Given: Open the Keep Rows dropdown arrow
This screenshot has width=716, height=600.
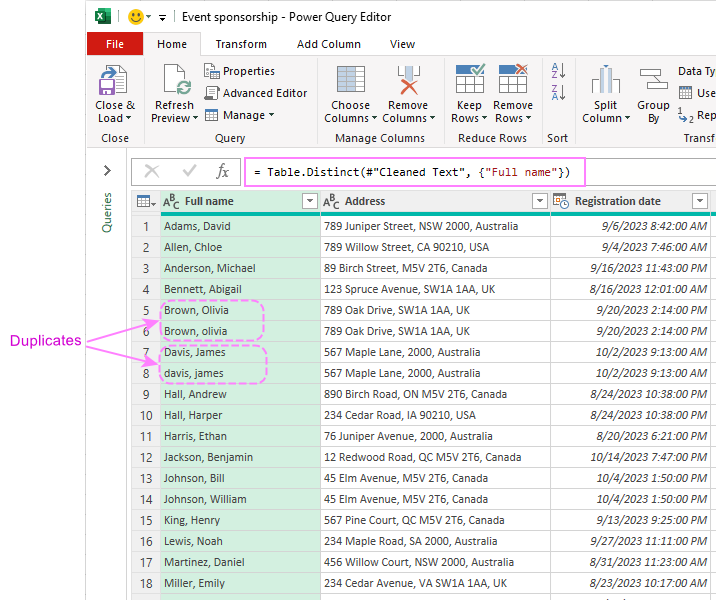Looking at the screenshot, I should coord(484,118).
